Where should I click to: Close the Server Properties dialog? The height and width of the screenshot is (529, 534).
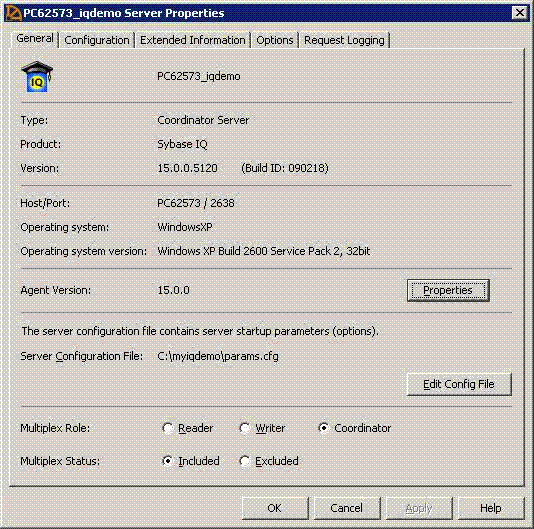pos(520,13)
